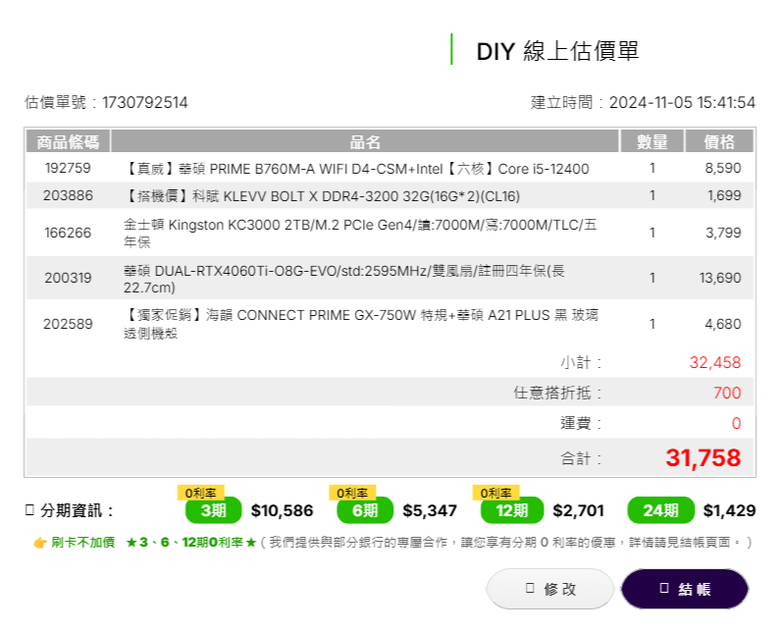This screenshot has width=780, height=633.
Task: Select the 3期 installment badge
Action: tap(213, 510)
